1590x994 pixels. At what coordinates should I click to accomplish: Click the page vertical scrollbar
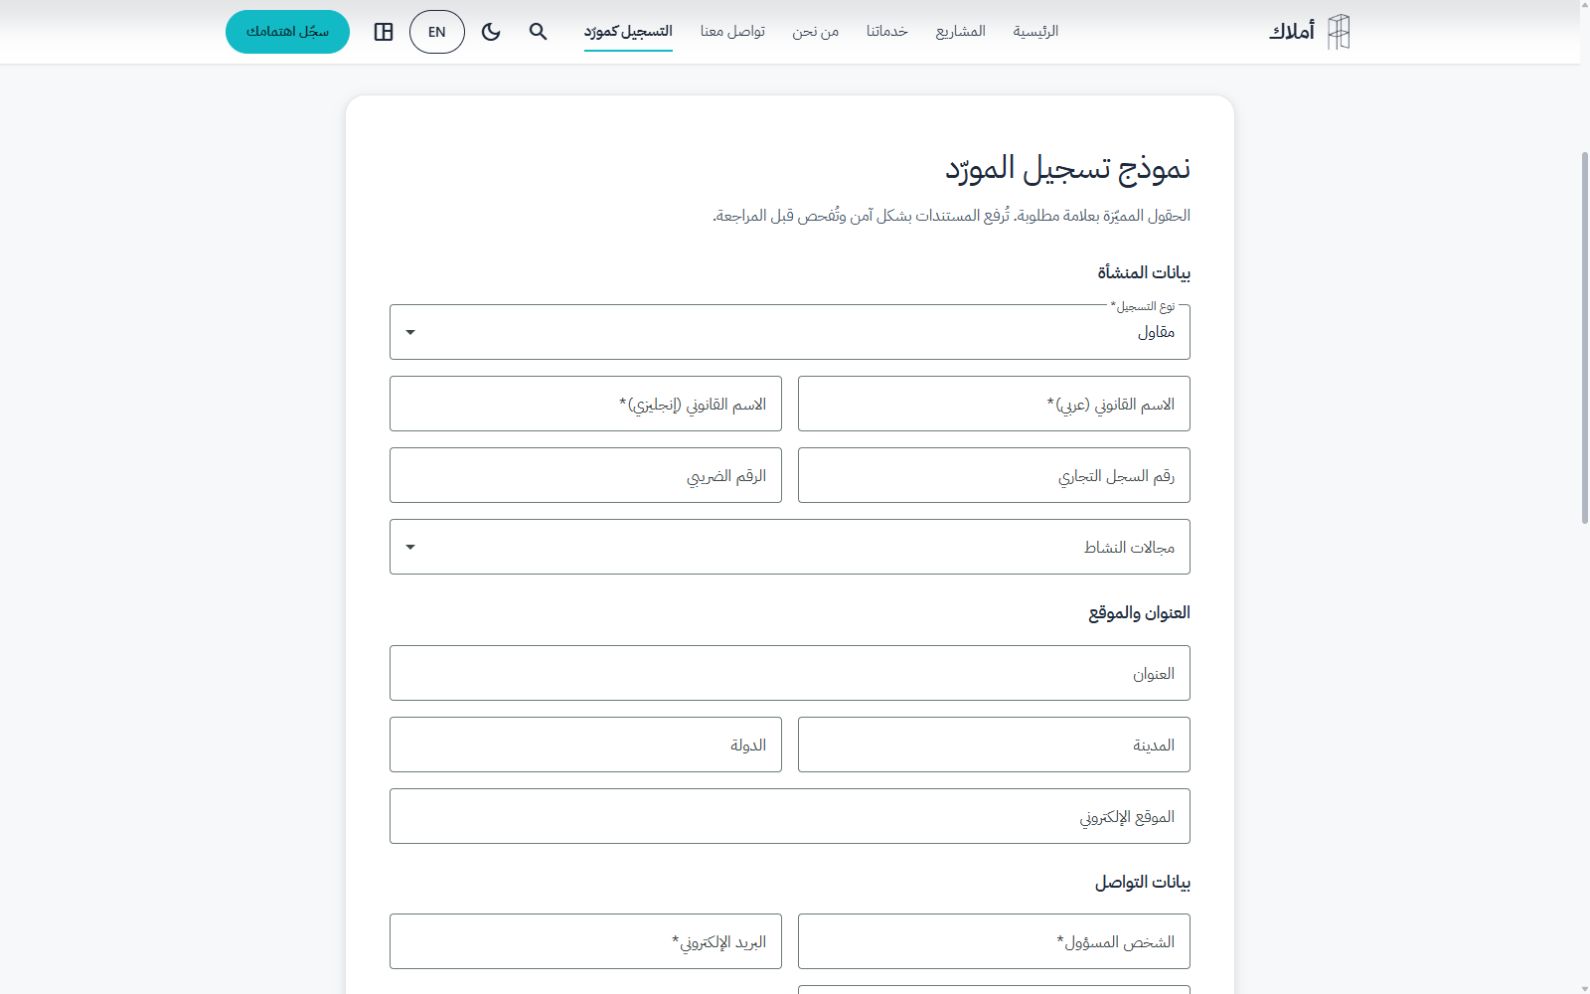pyautogui.click(x=1584, y=338)
